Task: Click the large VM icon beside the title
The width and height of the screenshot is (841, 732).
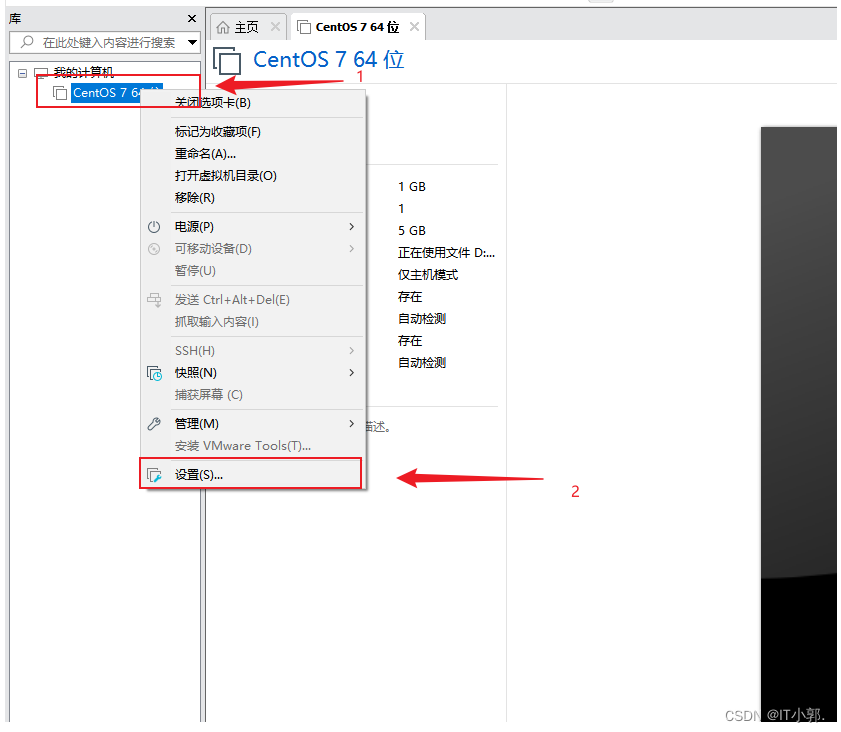Action: pos(227,61)
